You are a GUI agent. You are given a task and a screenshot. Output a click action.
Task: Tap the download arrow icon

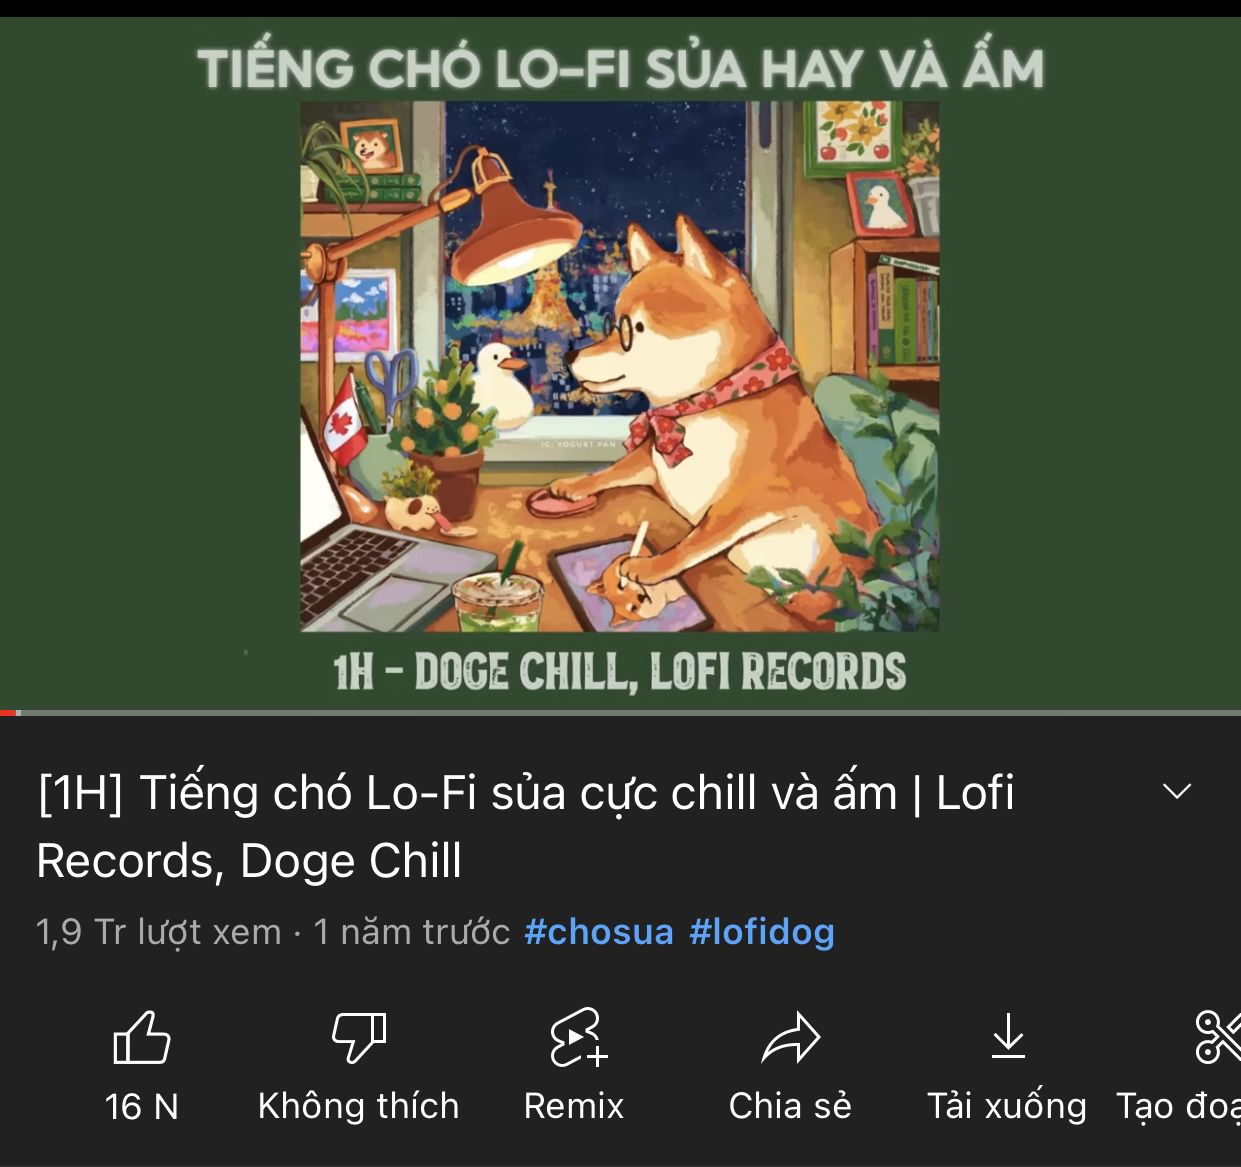[x=1007, y=1036]
